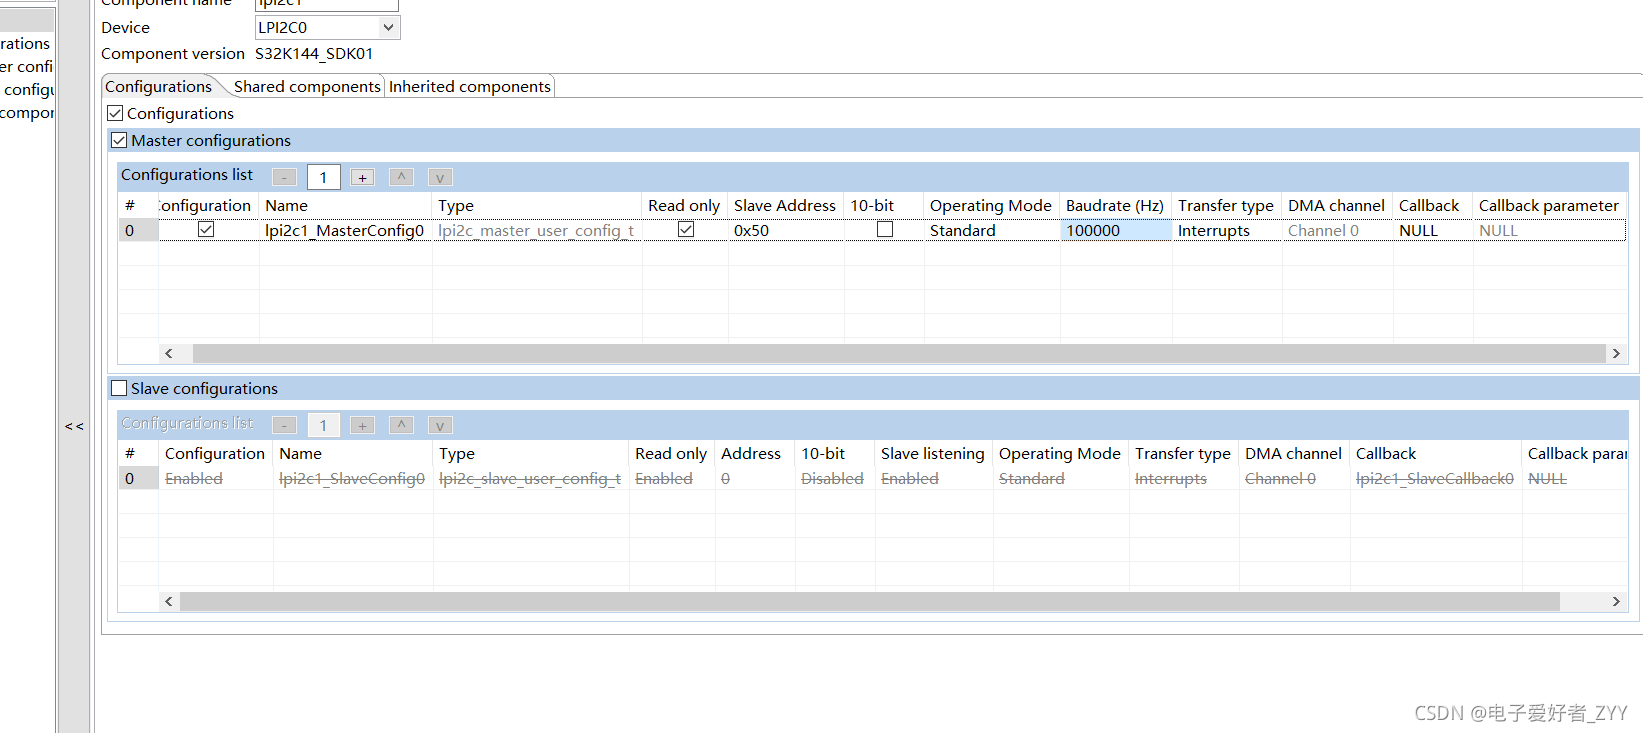This screenshot has height=733, width=1643.
Task: Click the slave Address 0 cell
Action: [755, 478]
